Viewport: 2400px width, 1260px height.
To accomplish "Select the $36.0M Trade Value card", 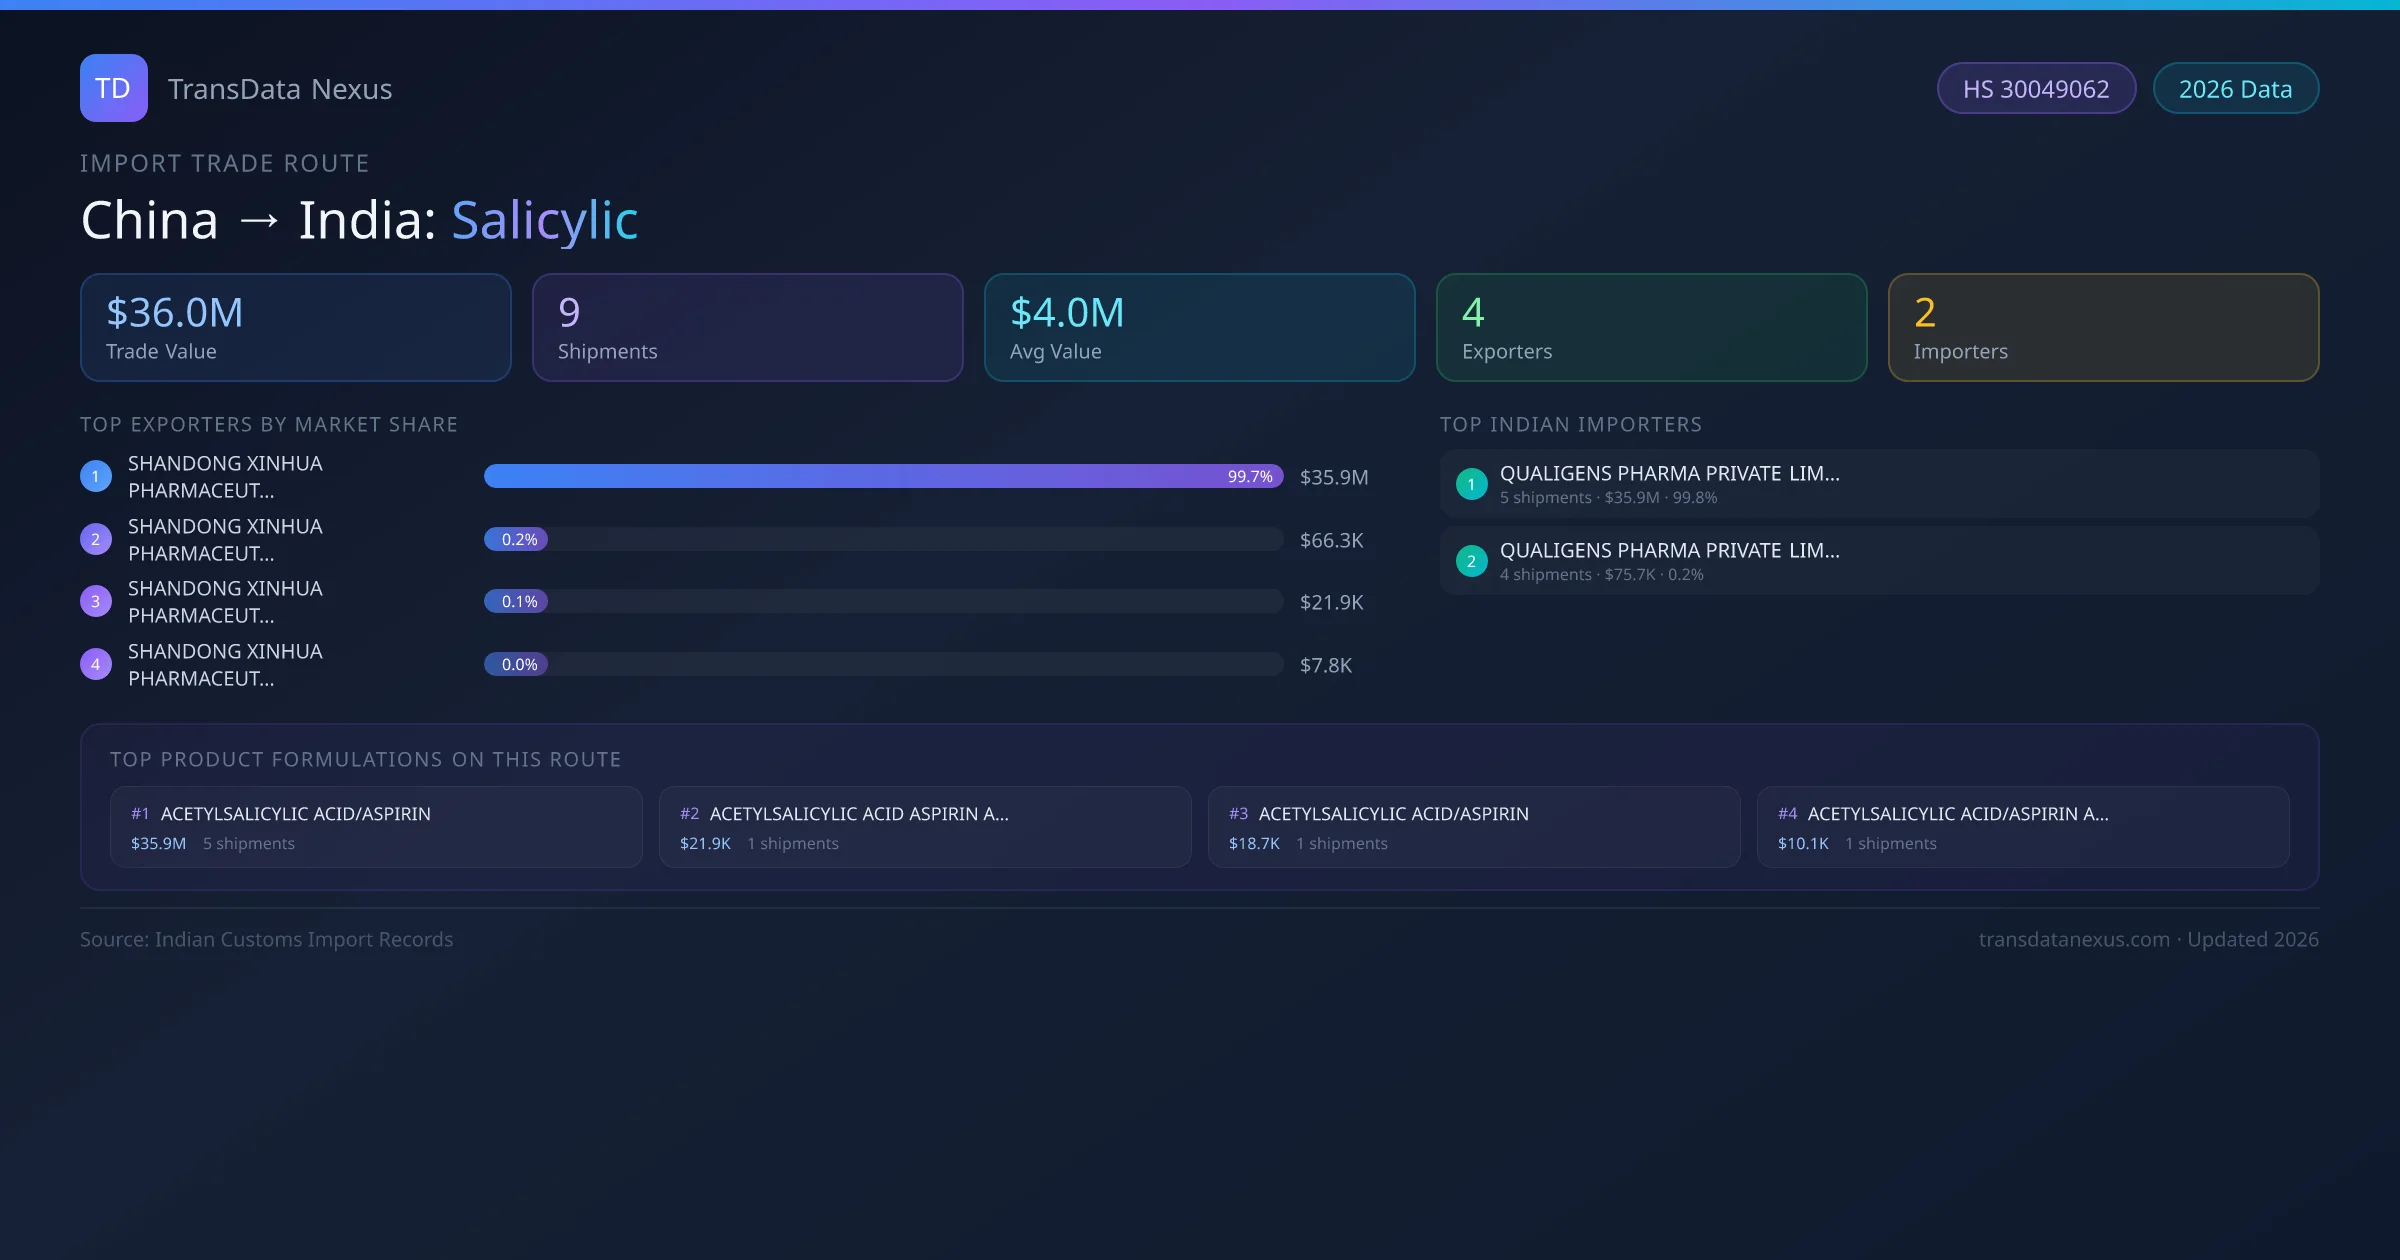I will pyautogui.click(x=295, y=328).
